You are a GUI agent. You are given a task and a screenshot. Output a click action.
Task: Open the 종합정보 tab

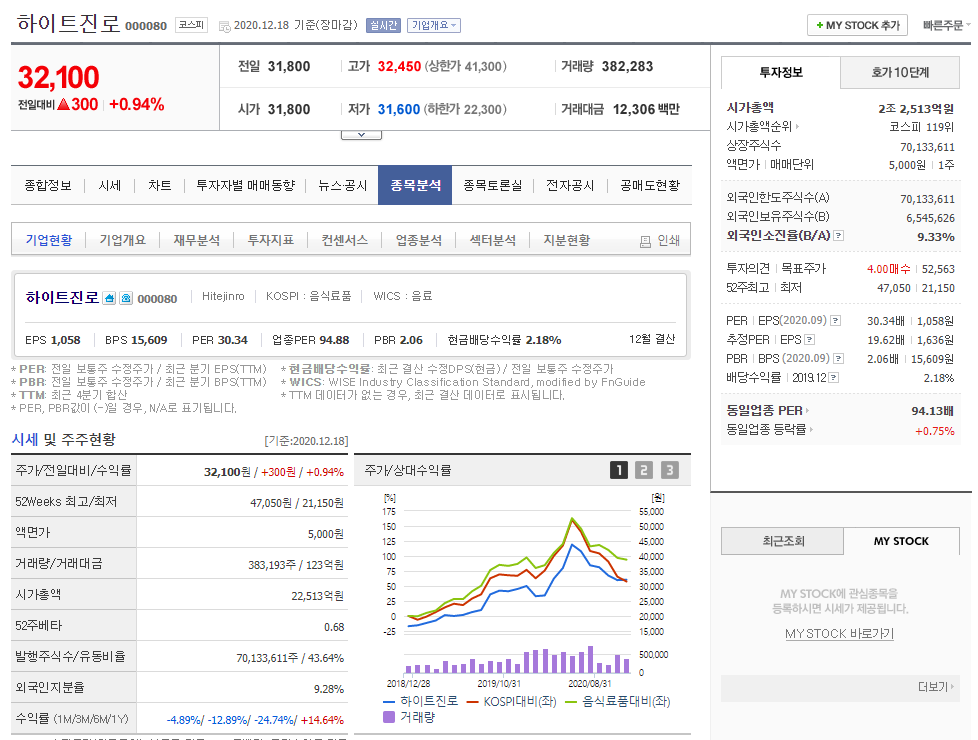48,185
